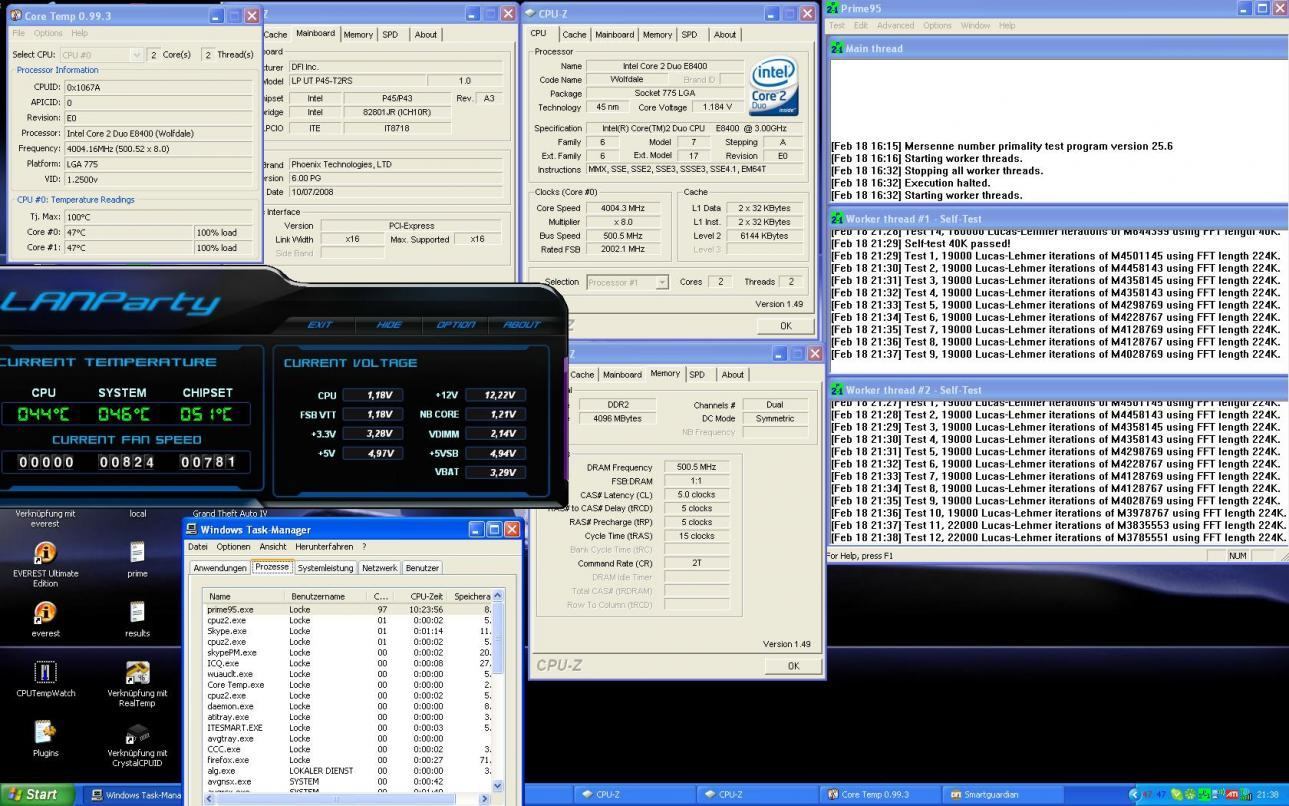Click OK in the CPU-Z processor window
Image resolution: width=1289 pixels, height=806 pixels.
pos(786,326)
